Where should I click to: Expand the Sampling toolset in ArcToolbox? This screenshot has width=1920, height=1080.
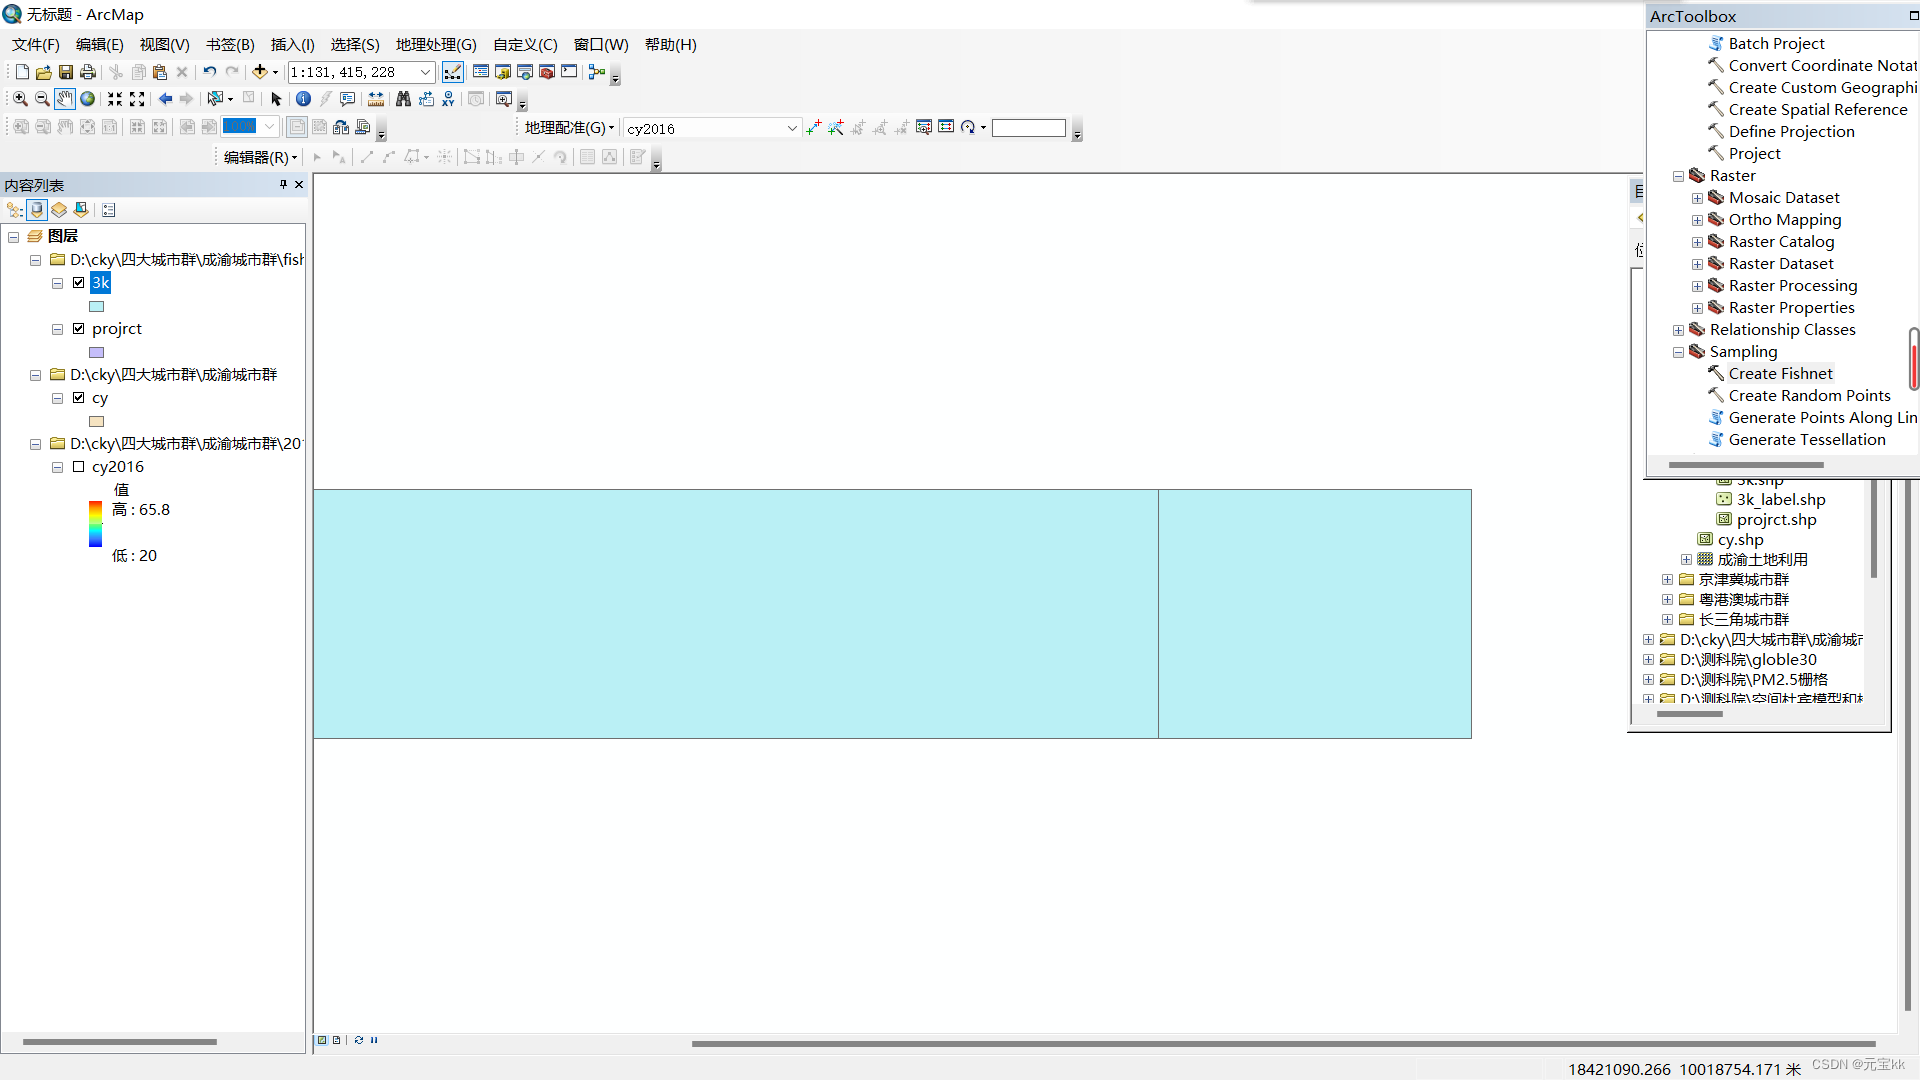click(1679, 351)
